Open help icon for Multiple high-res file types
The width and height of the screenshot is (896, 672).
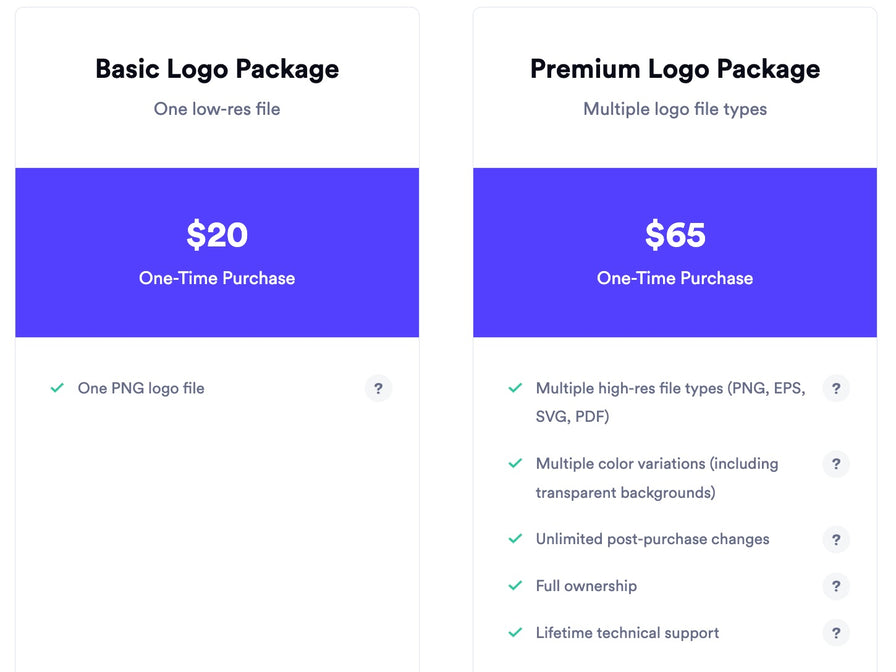point(836,389)
